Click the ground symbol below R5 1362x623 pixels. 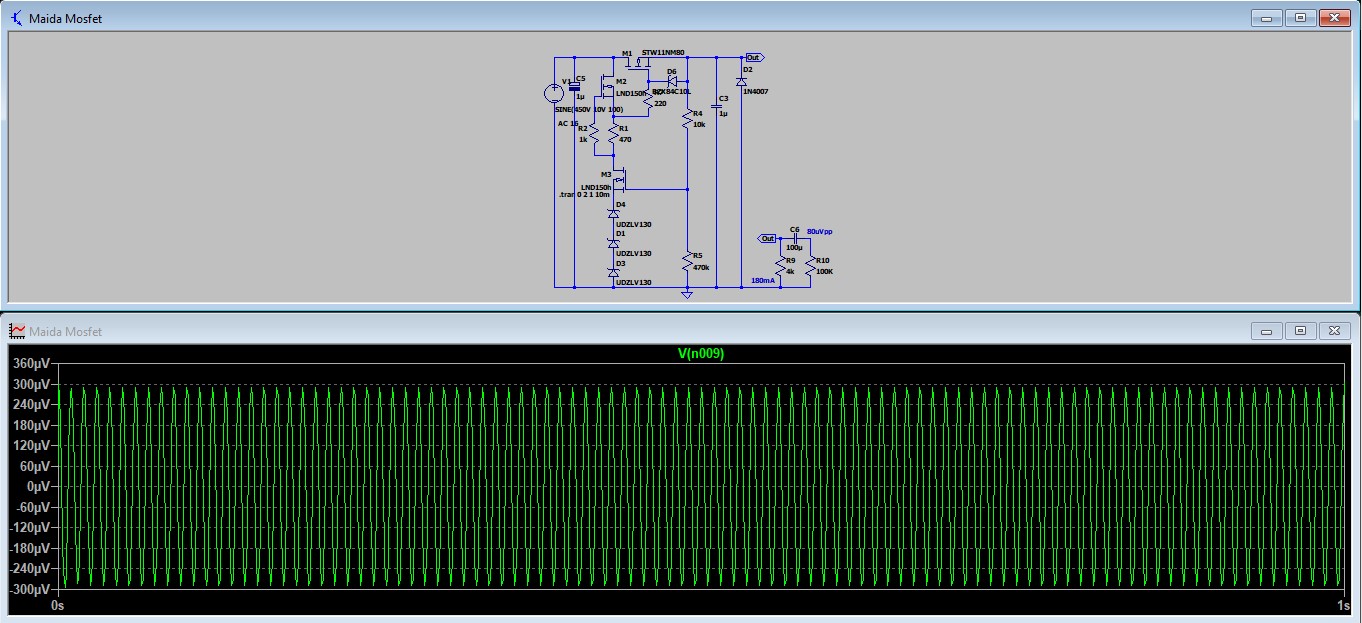pos(687,294)
